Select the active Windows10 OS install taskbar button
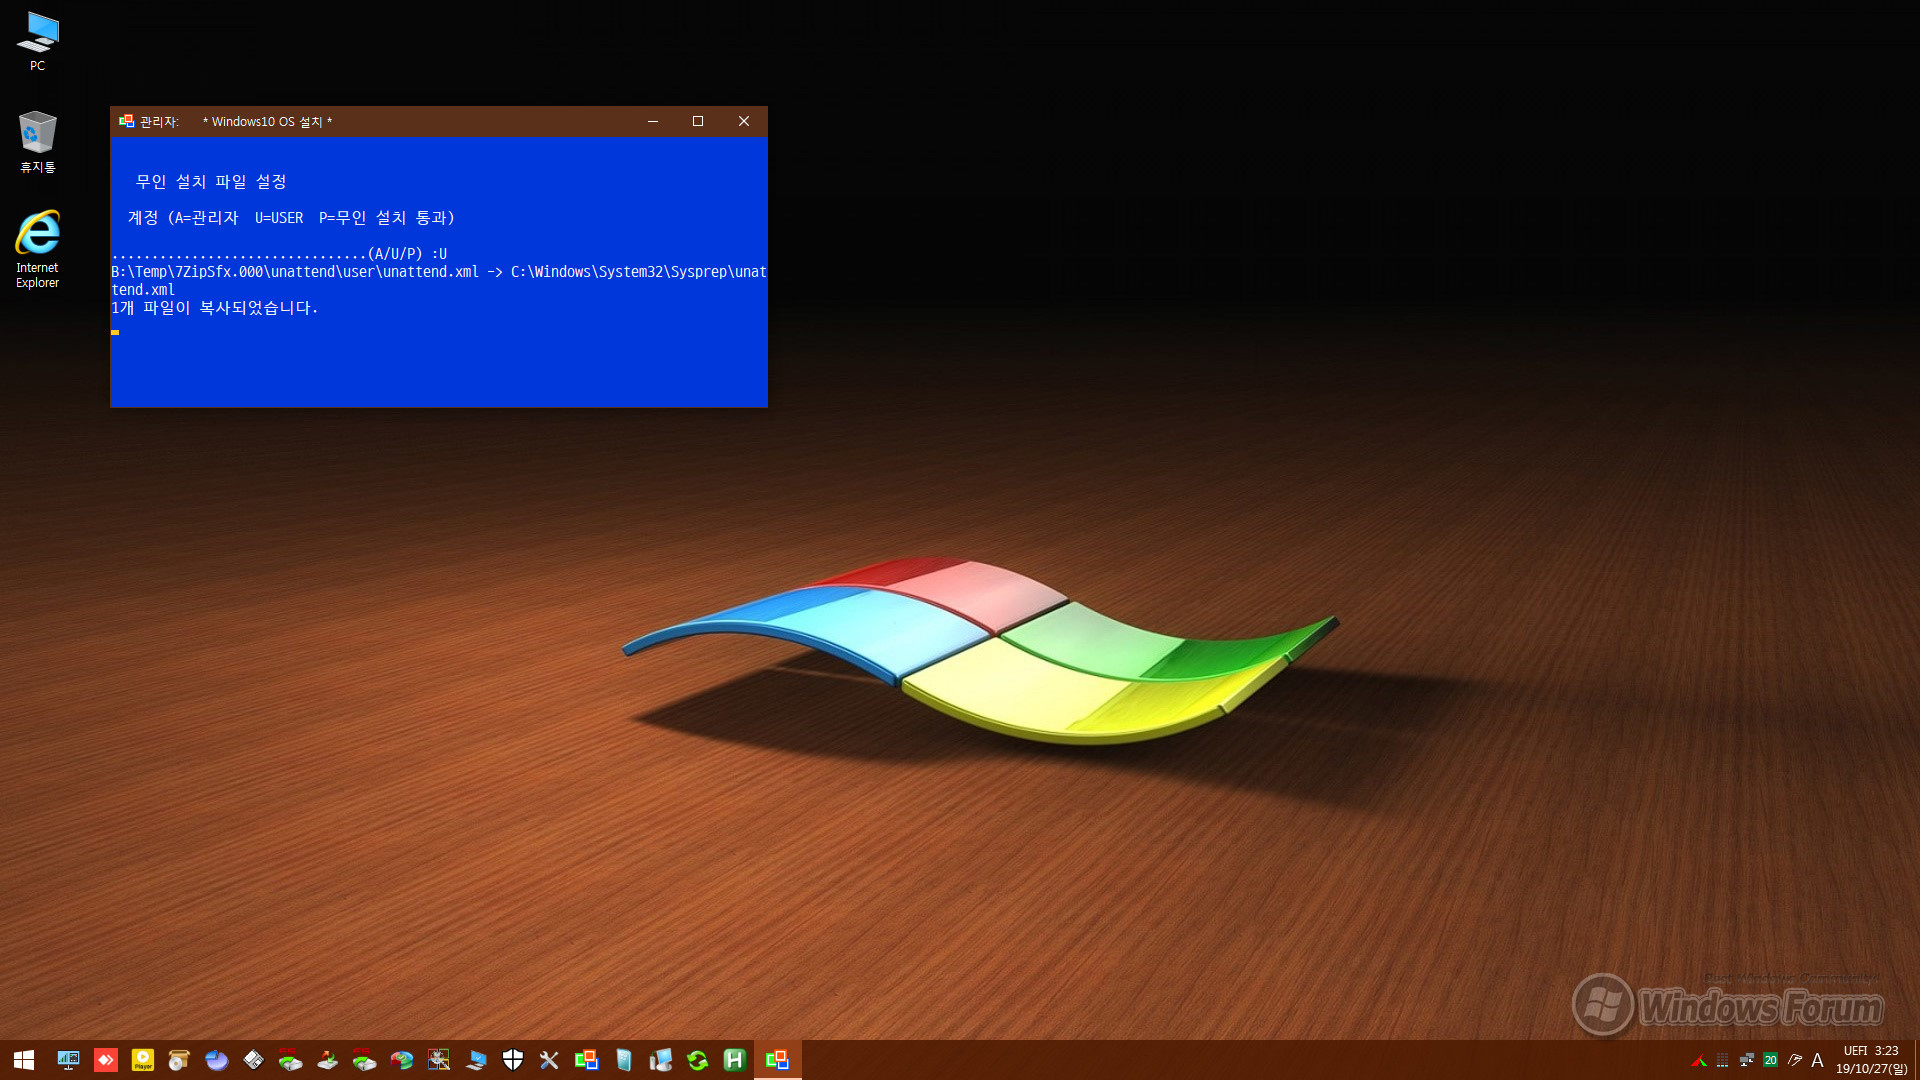This screenshot has width=1920, height=1080. [x=777, y=1060]
